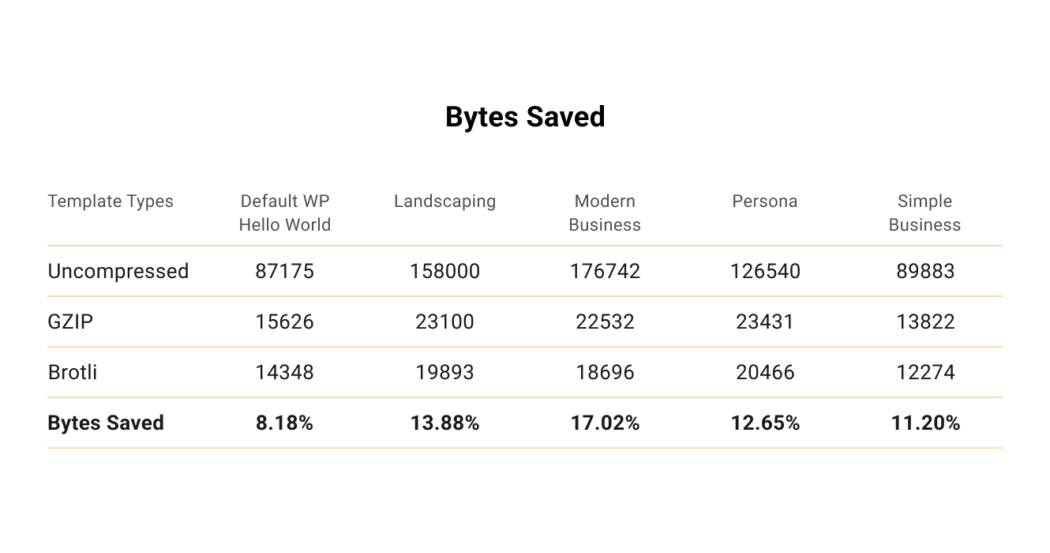The image size is (1050, 553).
Task: Select the Modern Business GZIP value 22532
Action: (605, 322)
